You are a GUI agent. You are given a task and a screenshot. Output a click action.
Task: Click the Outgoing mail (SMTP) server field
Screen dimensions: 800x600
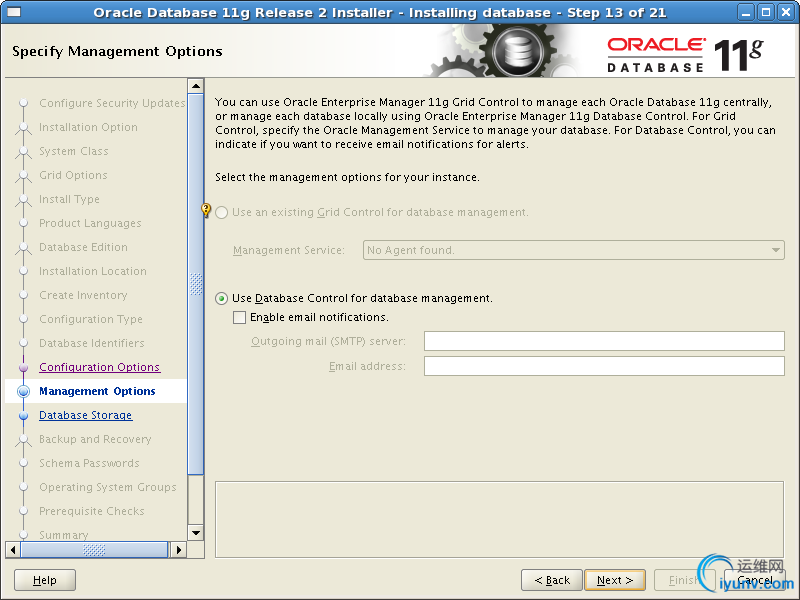pos(604,341)
